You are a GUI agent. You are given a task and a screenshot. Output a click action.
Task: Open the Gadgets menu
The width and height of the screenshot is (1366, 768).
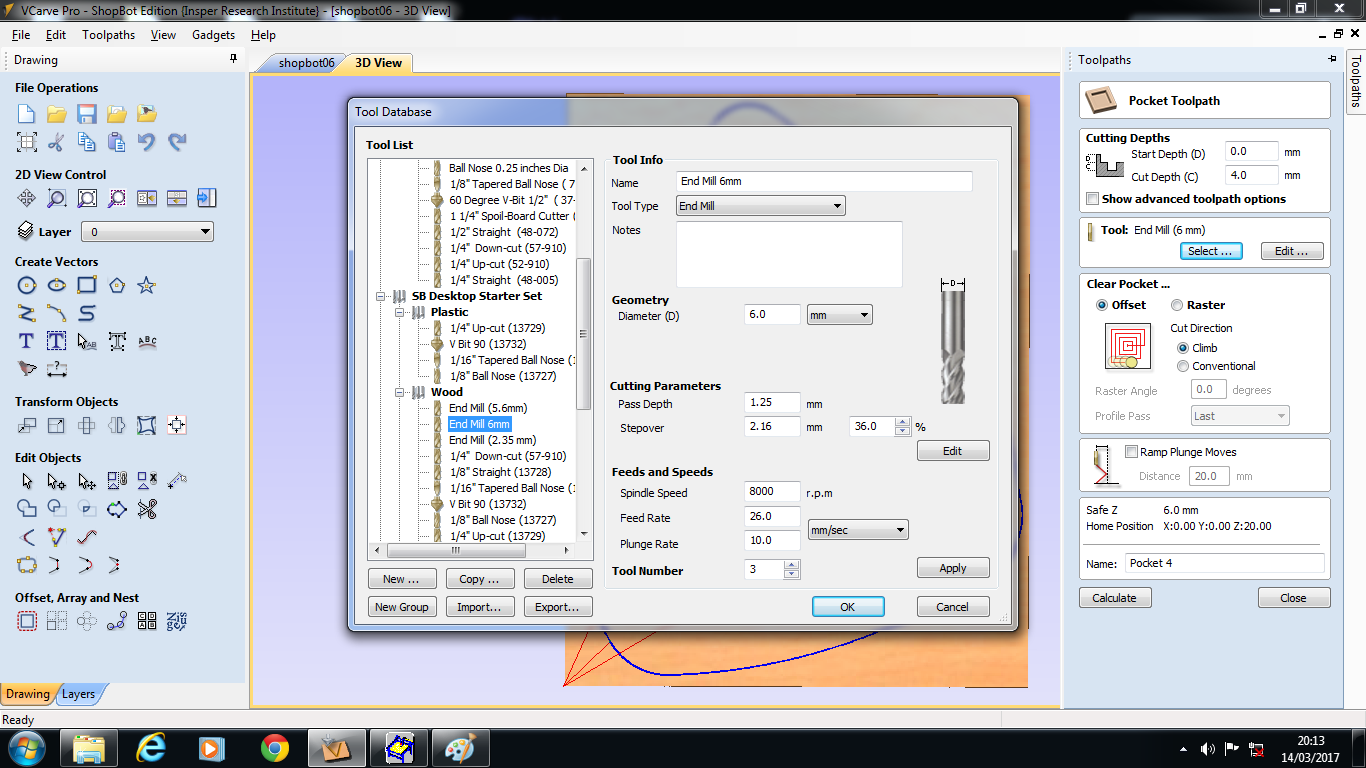pyautogui.click(x=213, y=35)
